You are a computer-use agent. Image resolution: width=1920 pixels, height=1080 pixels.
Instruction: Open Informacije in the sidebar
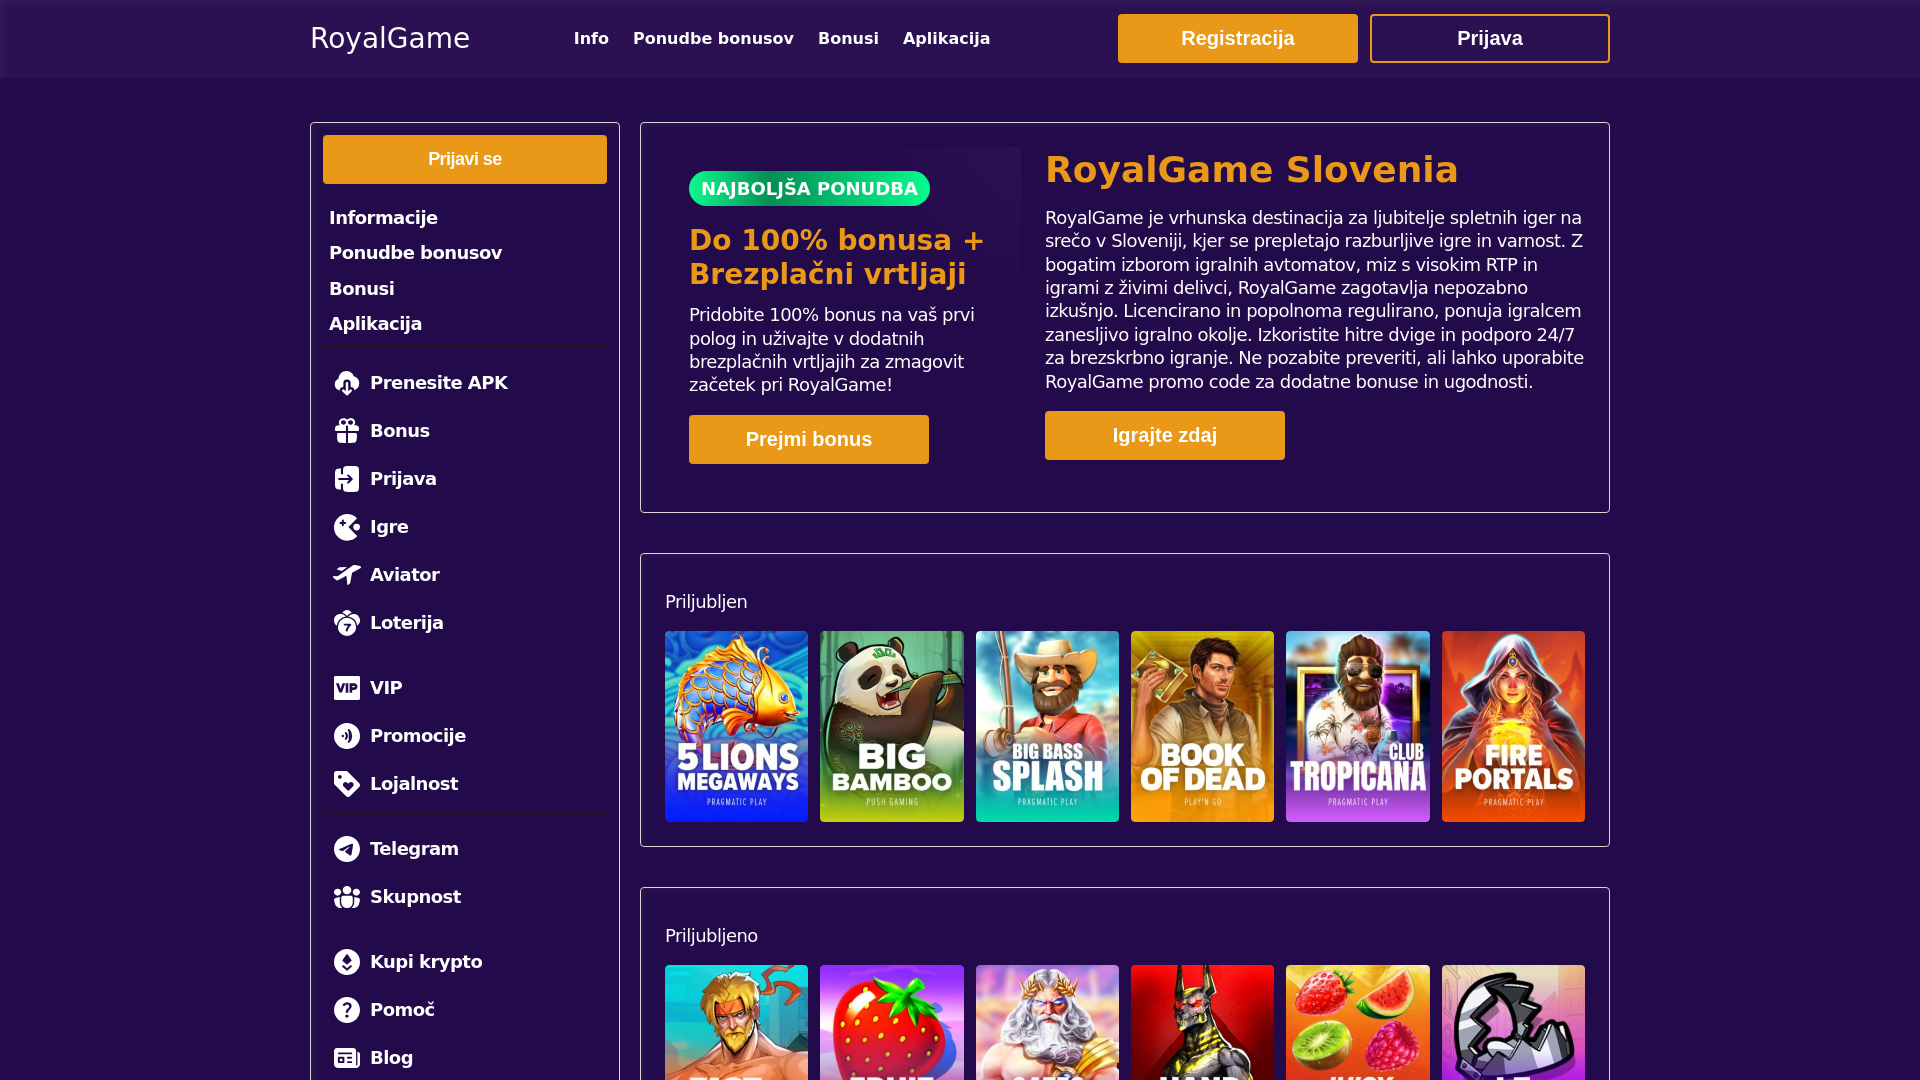(383, 218)
